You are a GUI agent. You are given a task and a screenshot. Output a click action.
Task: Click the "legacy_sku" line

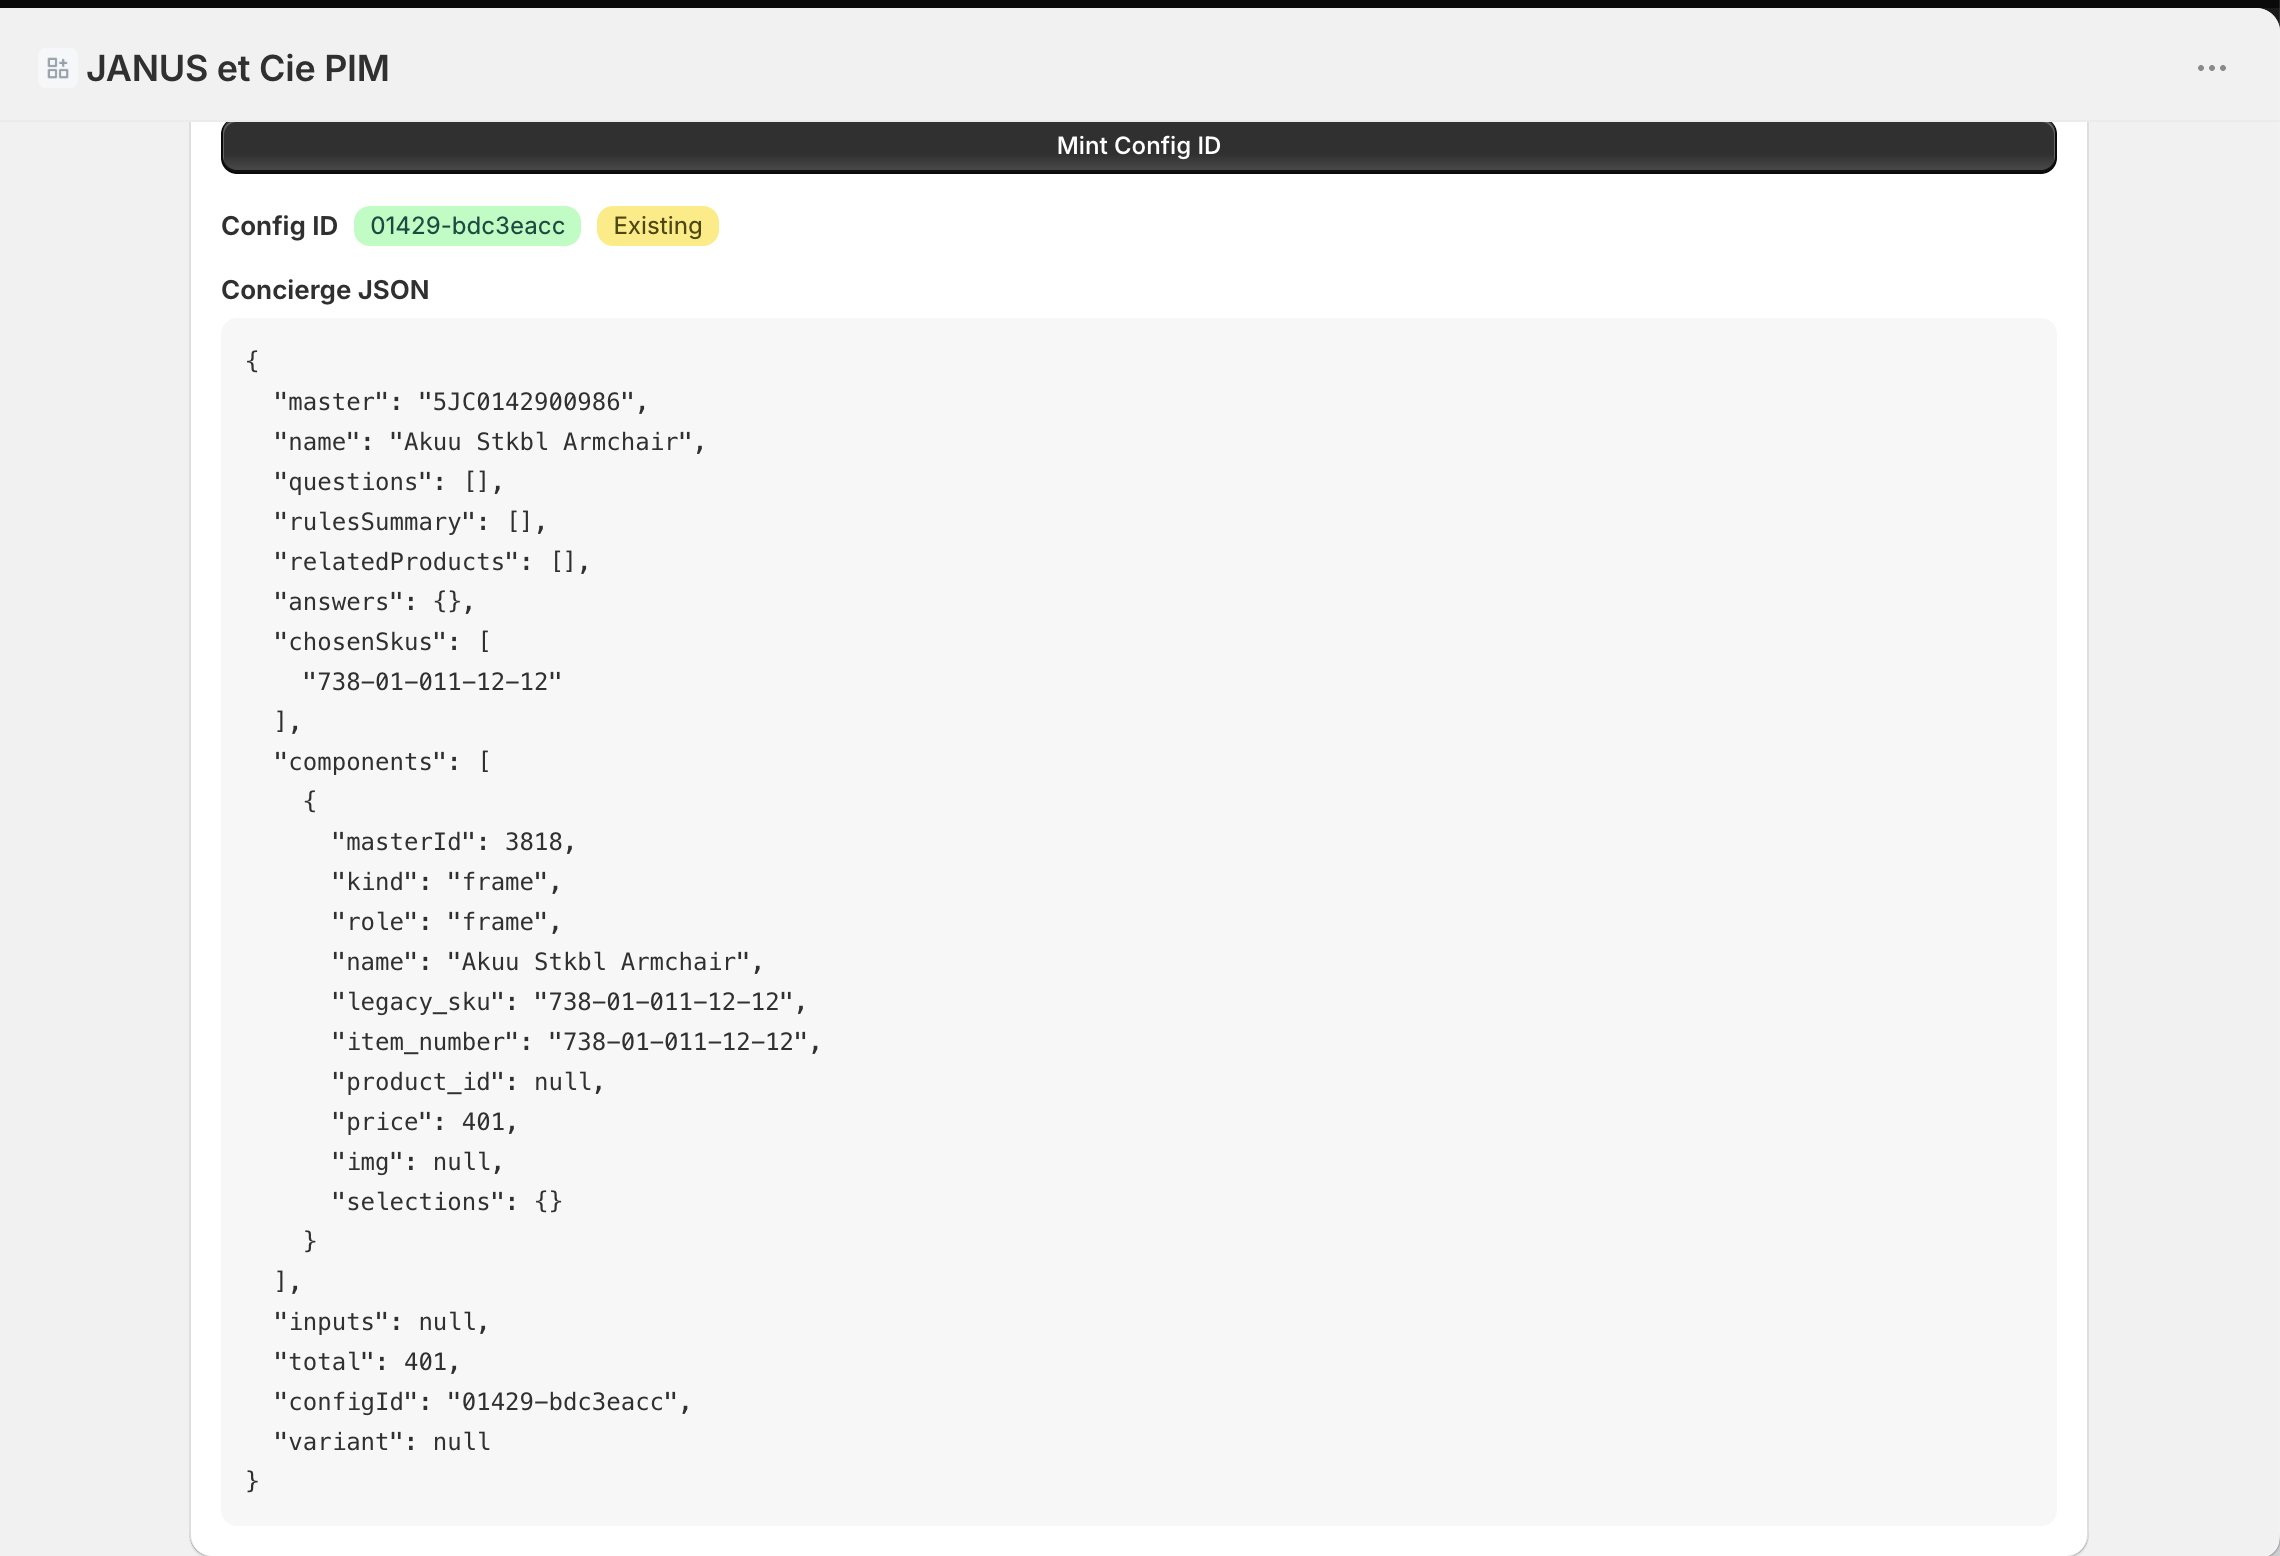[569, 1002]
